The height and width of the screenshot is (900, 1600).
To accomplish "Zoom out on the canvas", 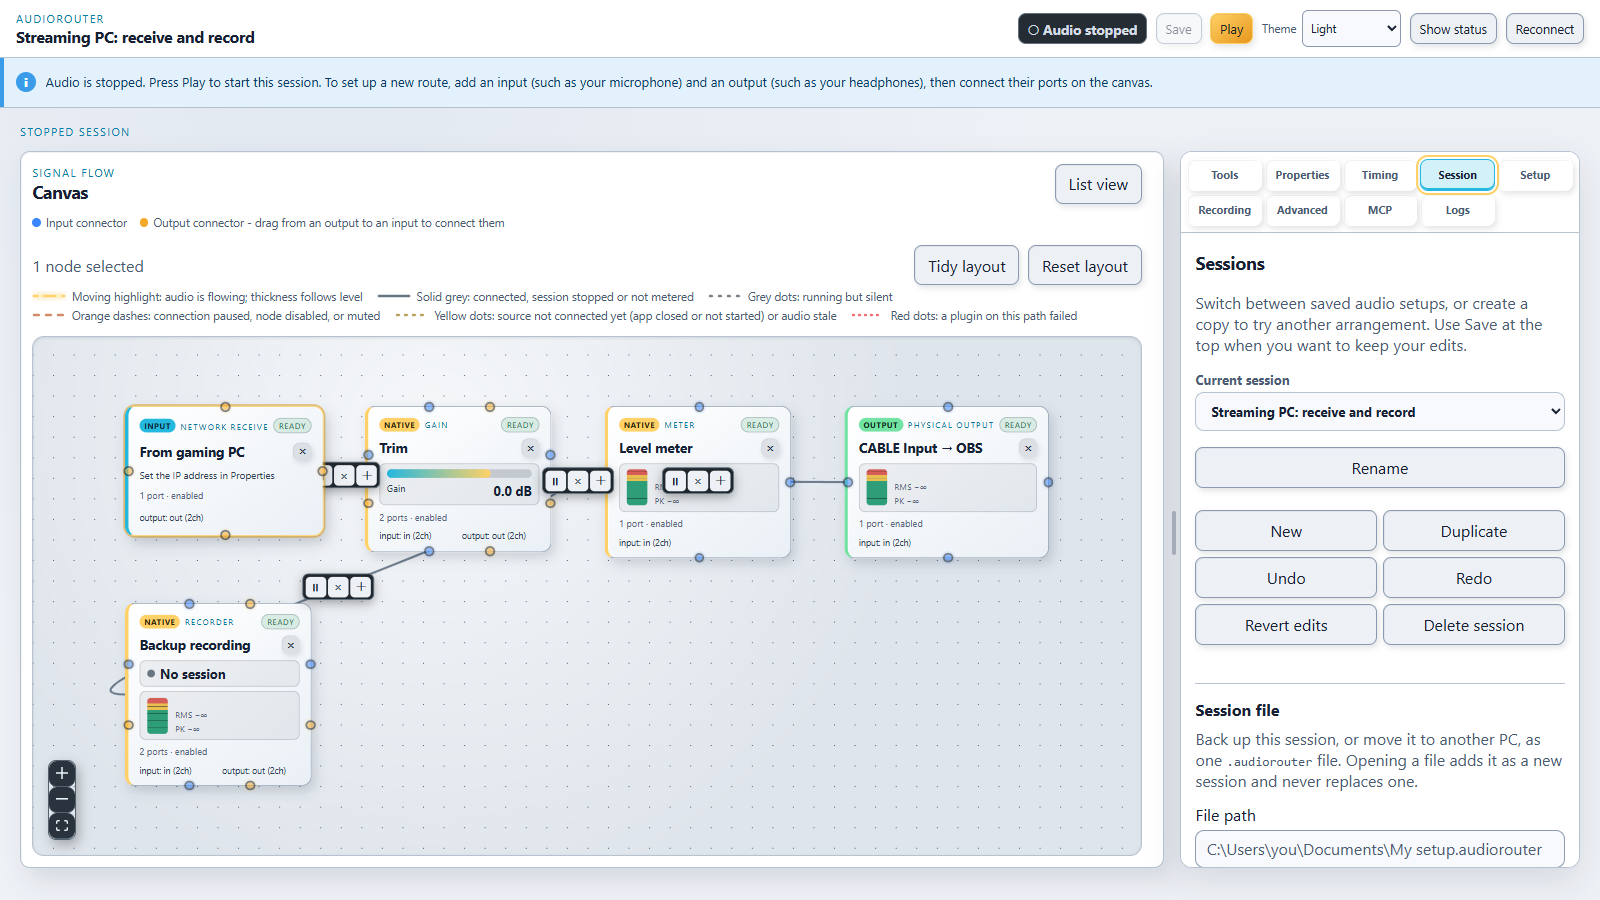I will (62, 799).
